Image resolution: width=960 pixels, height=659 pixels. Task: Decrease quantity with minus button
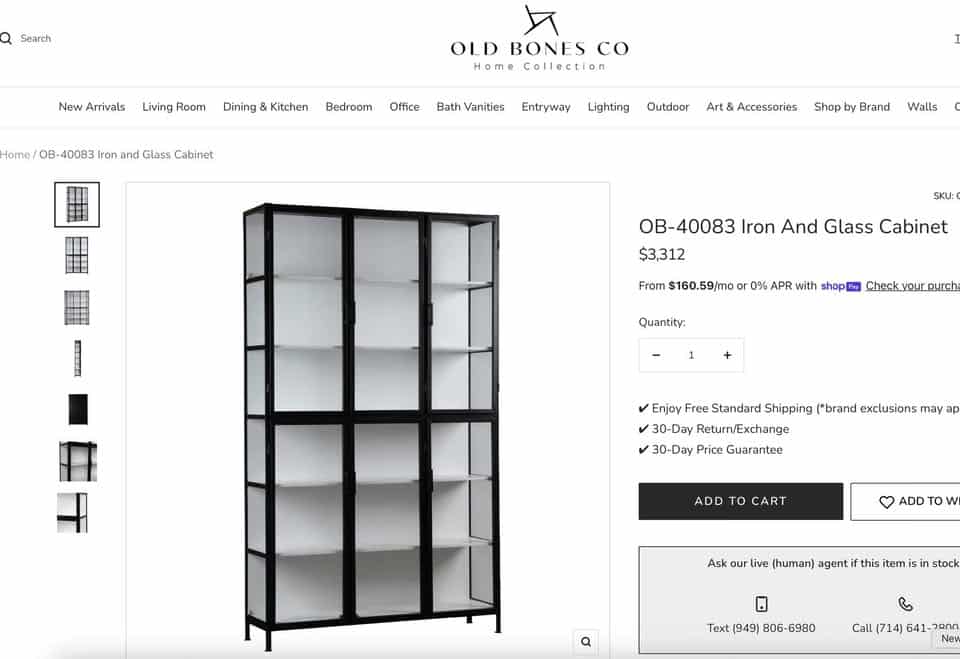[x=656, y=355]
